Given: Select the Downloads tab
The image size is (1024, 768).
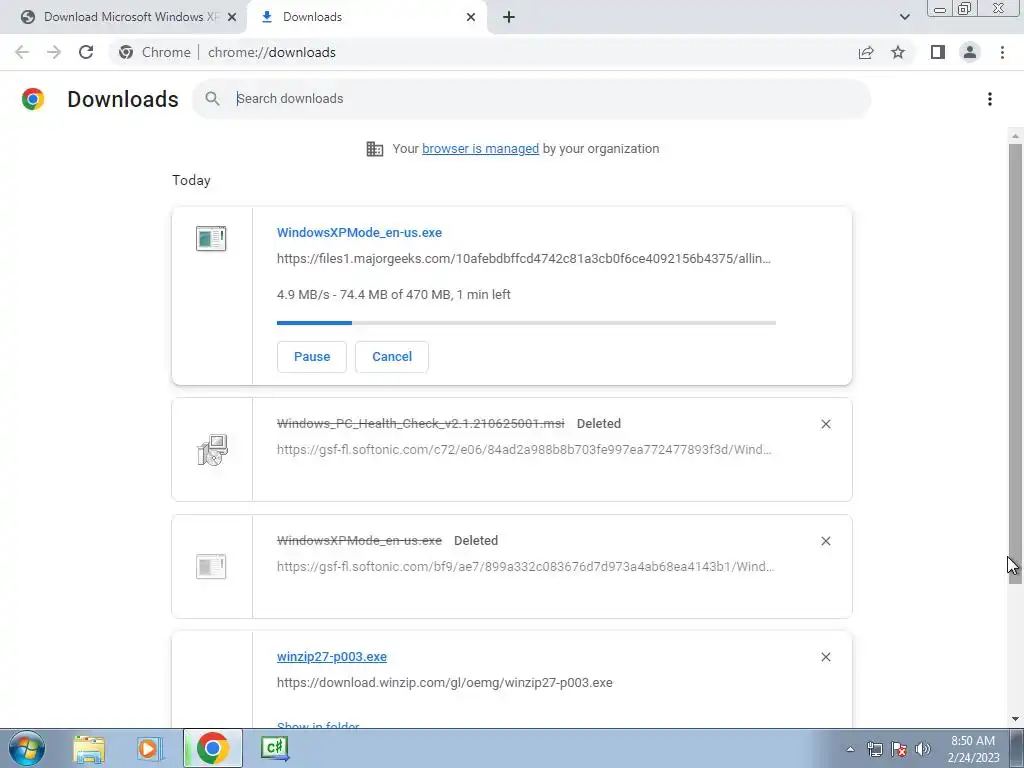Looking at the screenshot, I should [366, 17].
